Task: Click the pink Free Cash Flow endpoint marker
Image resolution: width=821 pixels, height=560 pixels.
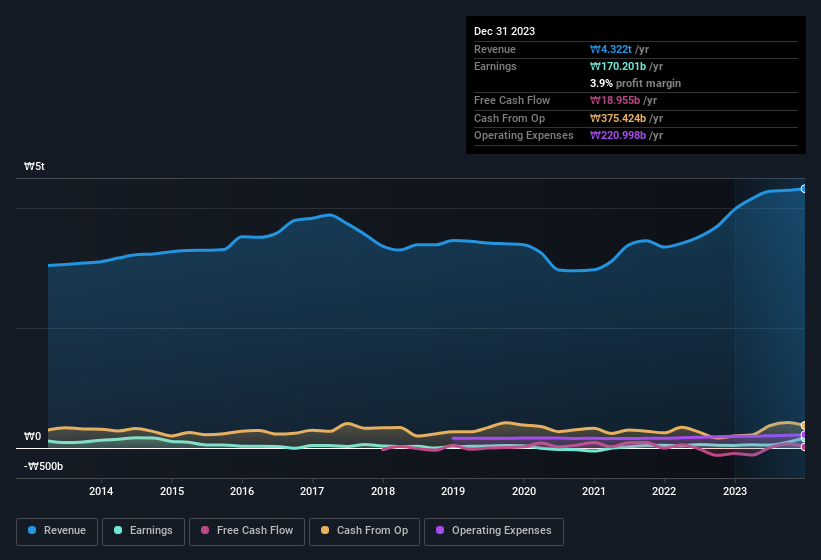Action: (803, 447)
